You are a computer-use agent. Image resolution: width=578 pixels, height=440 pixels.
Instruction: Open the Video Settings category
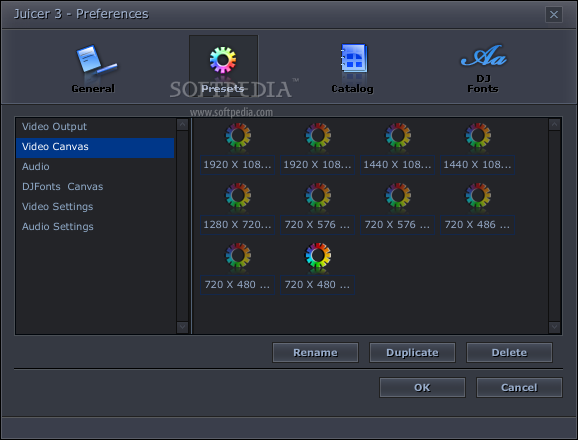pos(95,206)
